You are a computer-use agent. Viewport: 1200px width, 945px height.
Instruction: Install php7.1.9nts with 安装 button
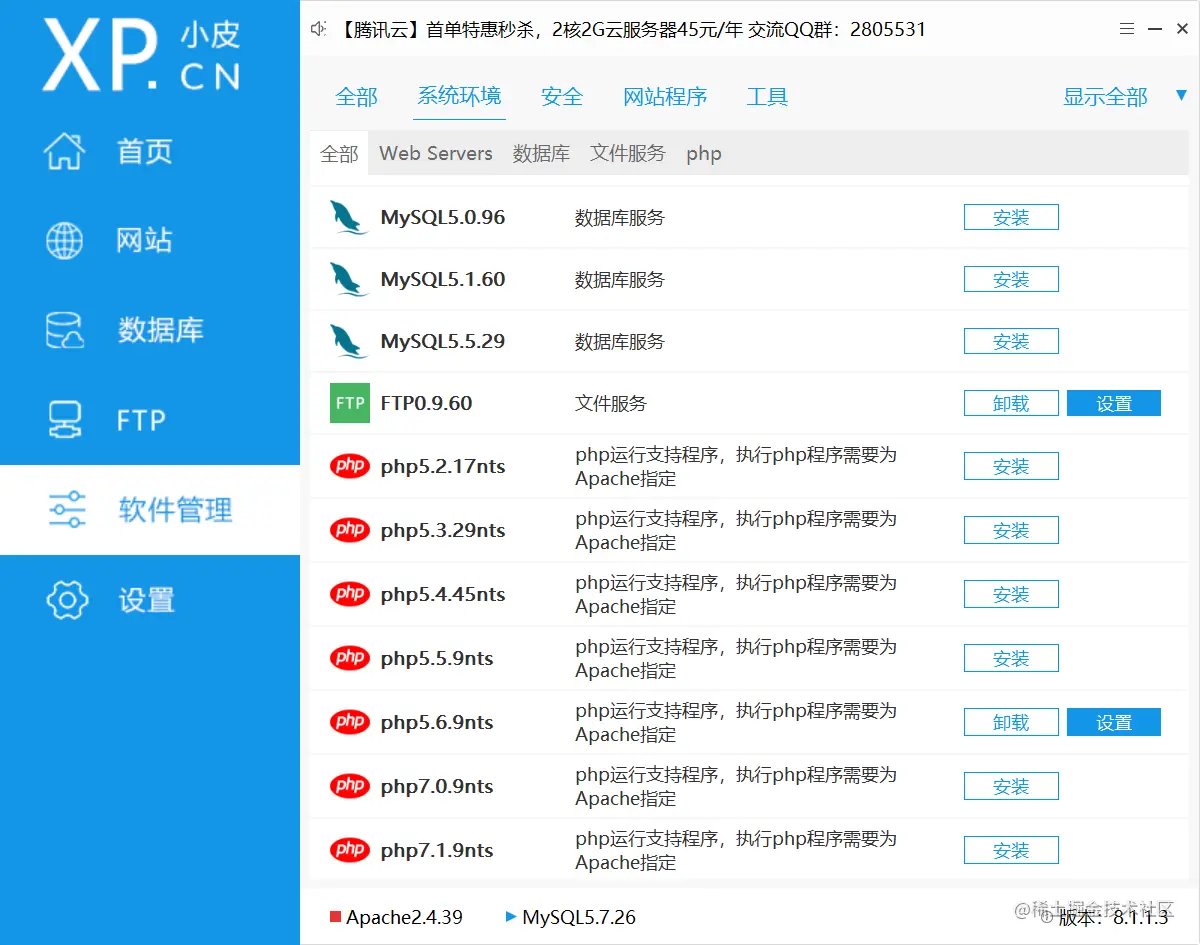(x=1011, y=850)
